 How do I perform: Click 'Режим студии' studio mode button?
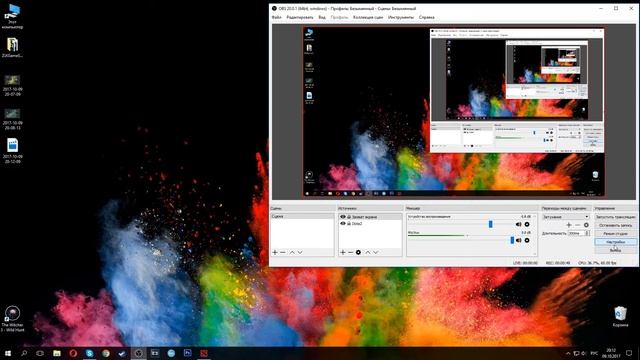coord(616,233)
